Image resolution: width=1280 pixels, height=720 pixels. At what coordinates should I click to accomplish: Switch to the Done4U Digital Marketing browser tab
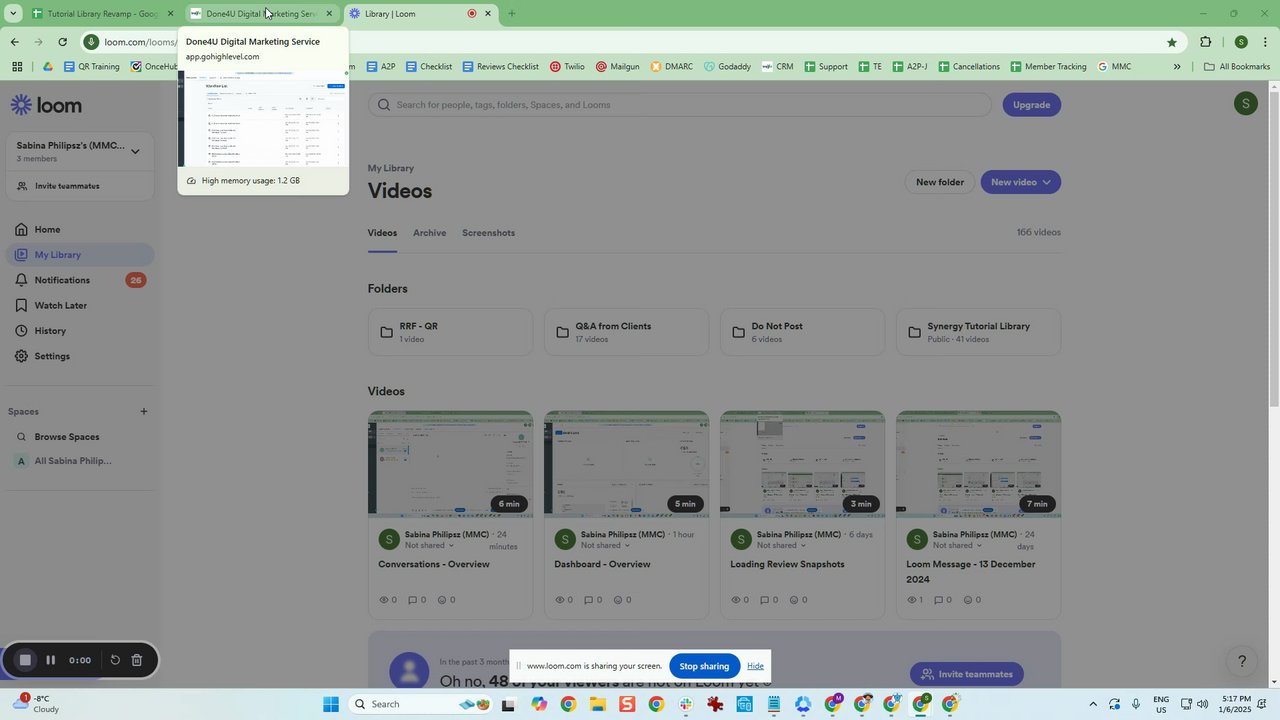tap(261, 14)
